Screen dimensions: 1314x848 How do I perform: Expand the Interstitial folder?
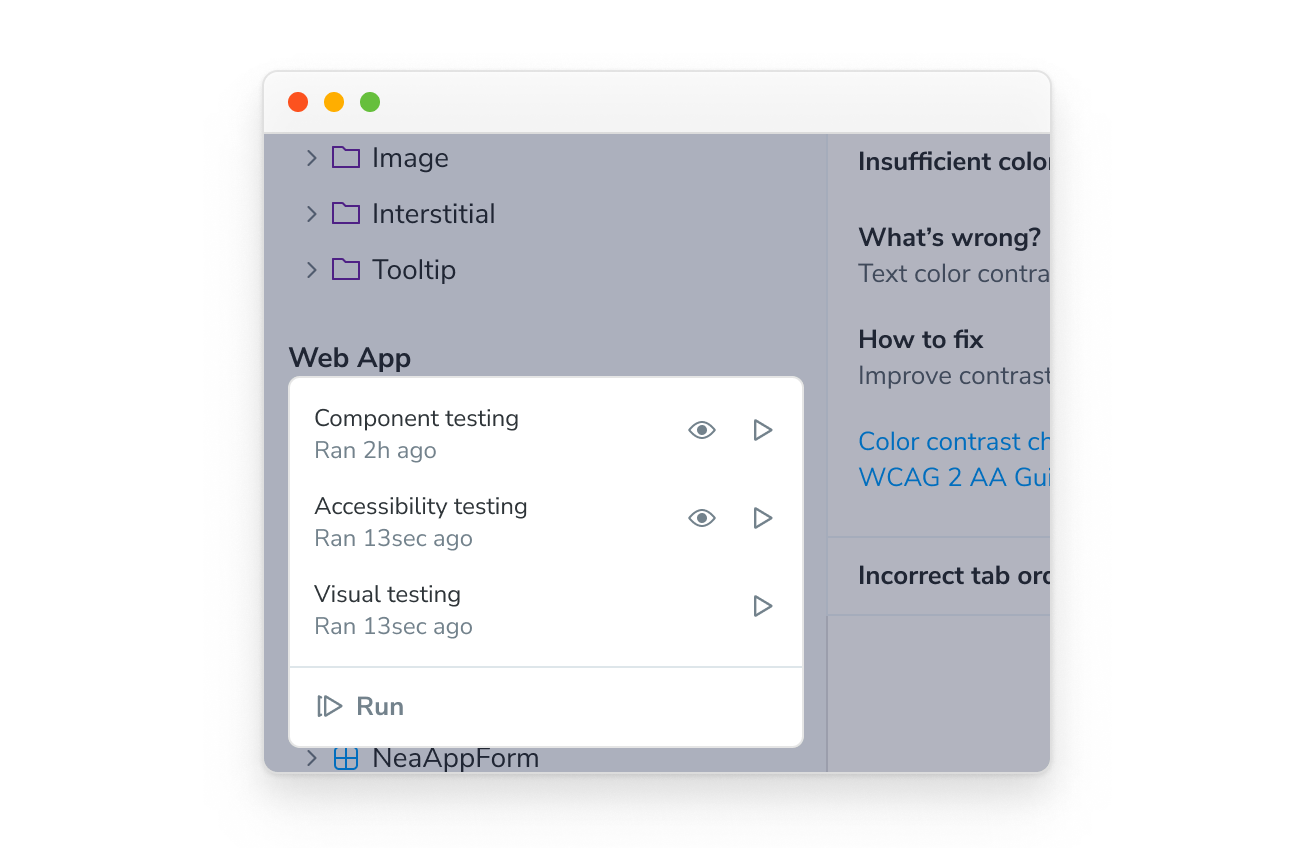311,213
